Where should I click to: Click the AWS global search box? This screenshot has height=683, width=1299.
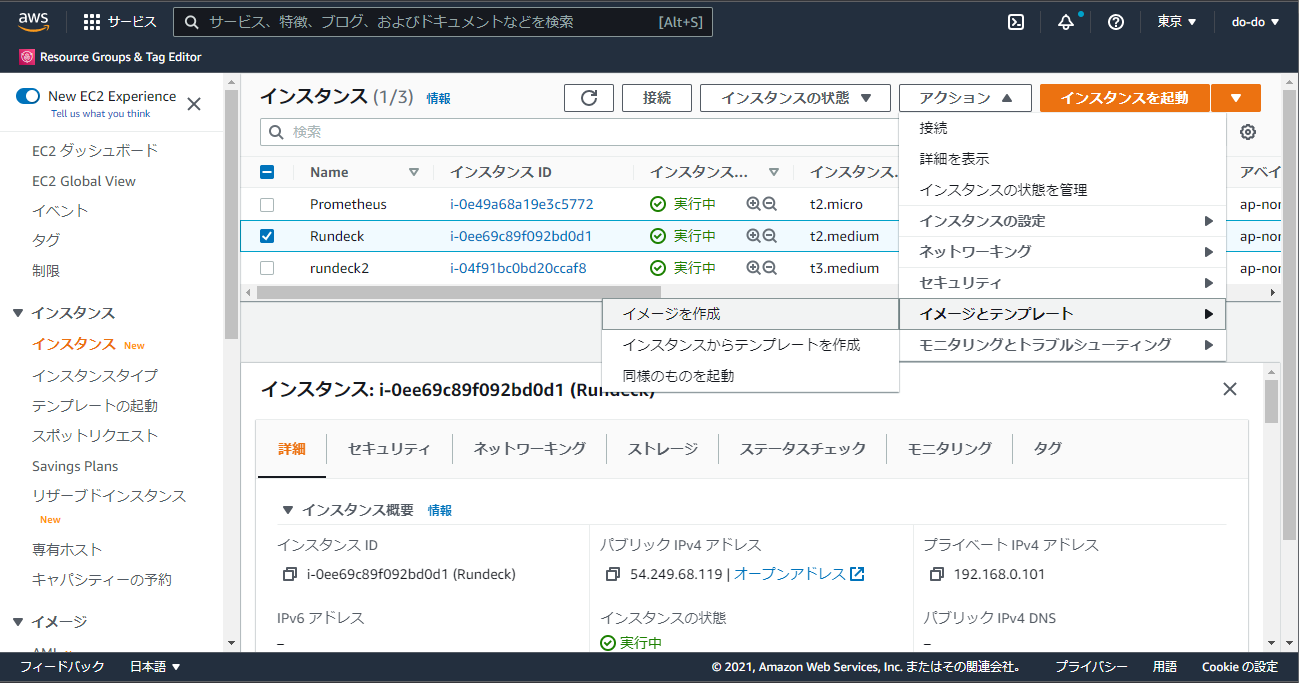[443, 22]
